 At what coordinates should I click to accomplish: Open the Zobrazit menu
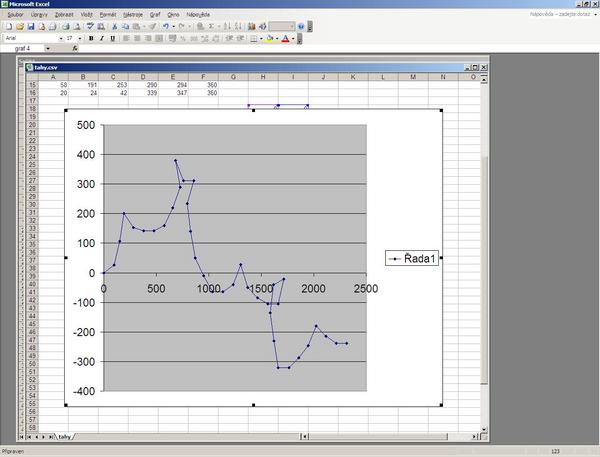click(64, 15)
